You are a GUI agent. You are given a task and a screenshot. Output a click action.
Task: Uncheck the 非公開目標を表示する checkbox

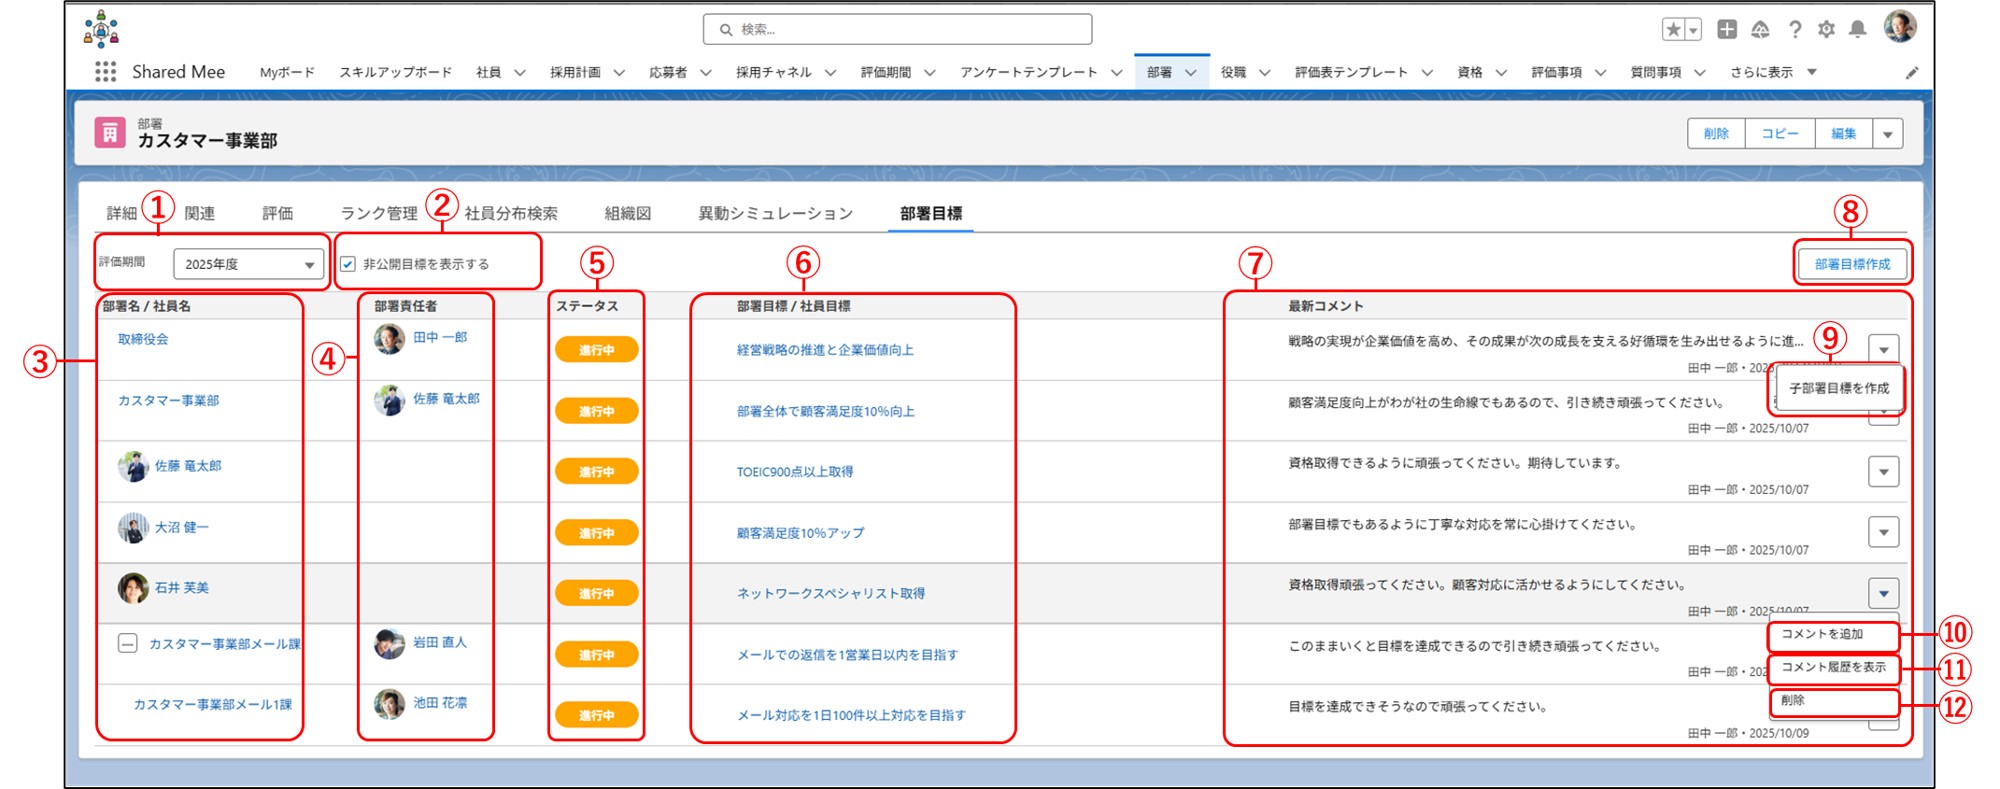[x=348, y=264]
